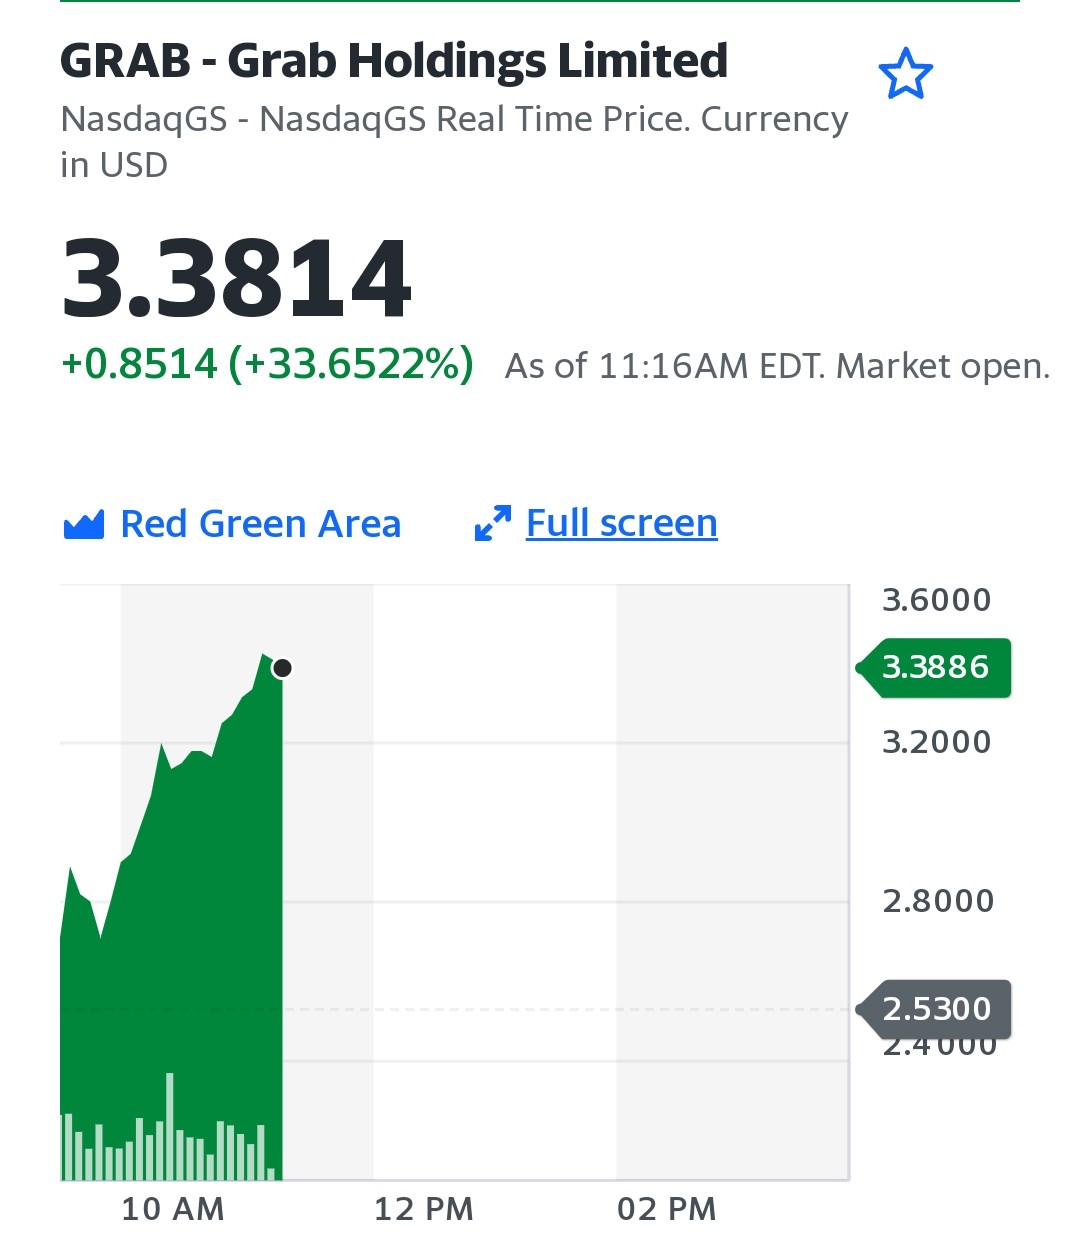Click the 02 PM time axis label

click(667, 1209)
